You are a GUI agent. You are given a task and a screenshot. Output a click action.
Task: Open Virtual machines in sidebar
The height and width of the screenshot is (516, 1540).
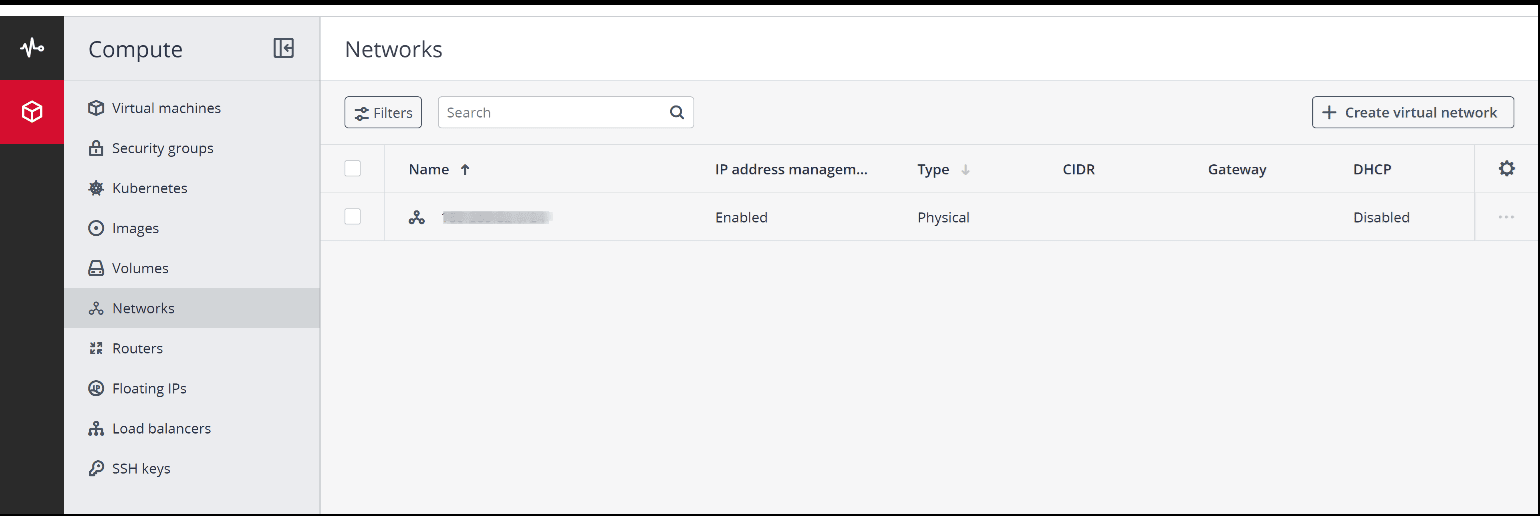(x=166, y=108)
